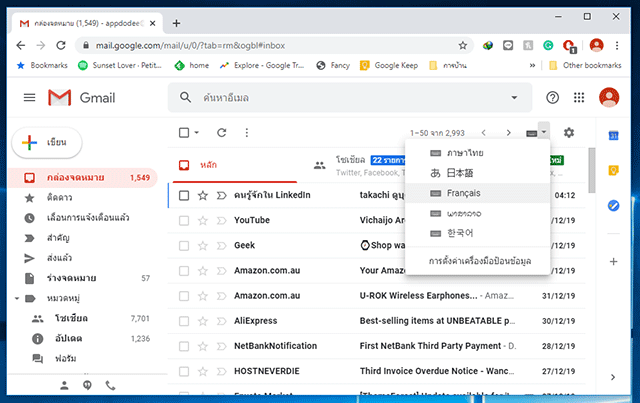
Task: Open the Help question mark icon
Action: coord(552,98)
